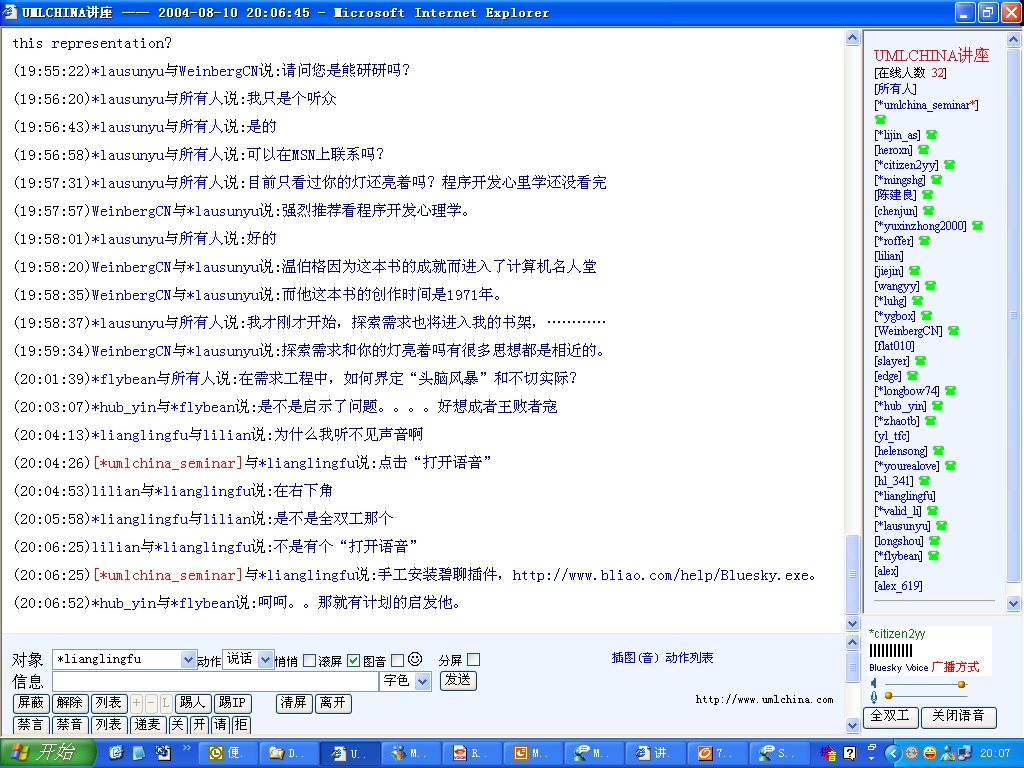This screenshot has width=1024, height=768.
Task: Expand quick launch overflow chevron
Action: pos(187,748)
